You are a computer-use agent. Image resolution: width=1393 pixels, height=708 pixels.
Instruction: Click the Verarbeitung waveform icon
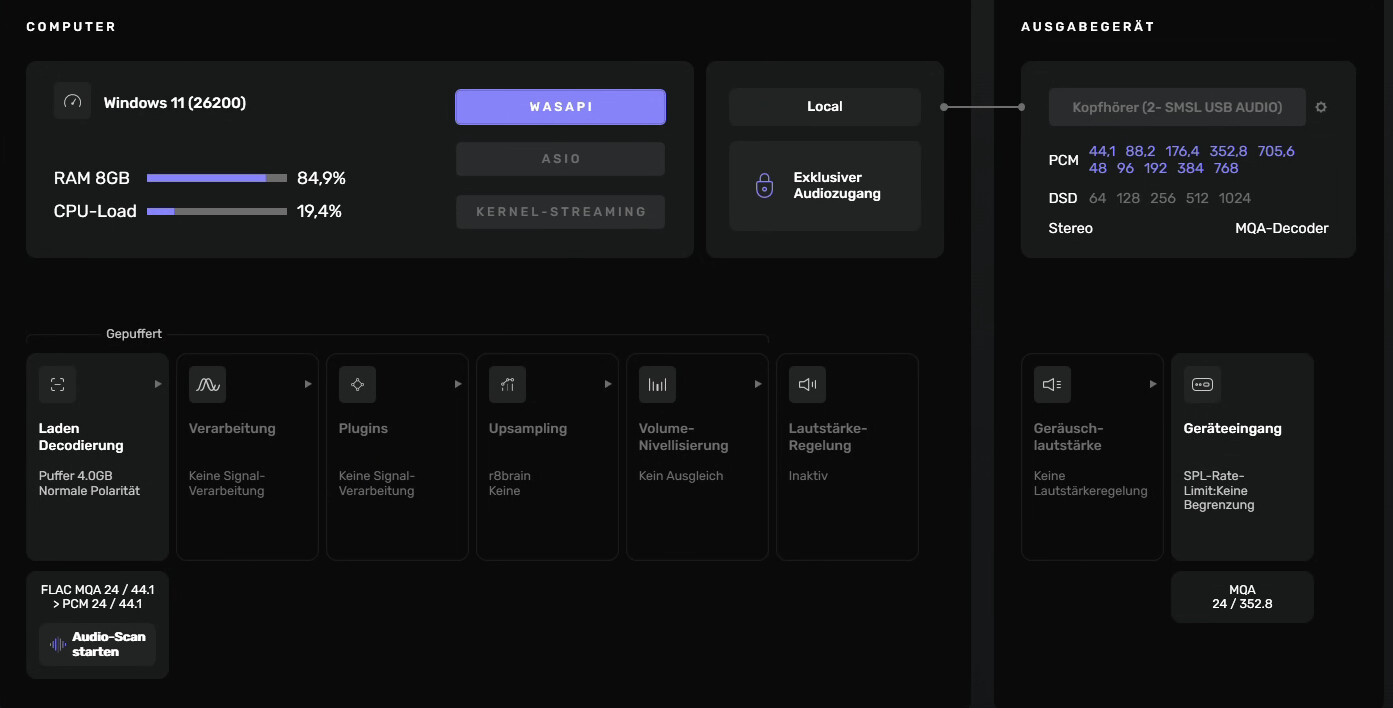pyautogui.click(x=207, y=384)
